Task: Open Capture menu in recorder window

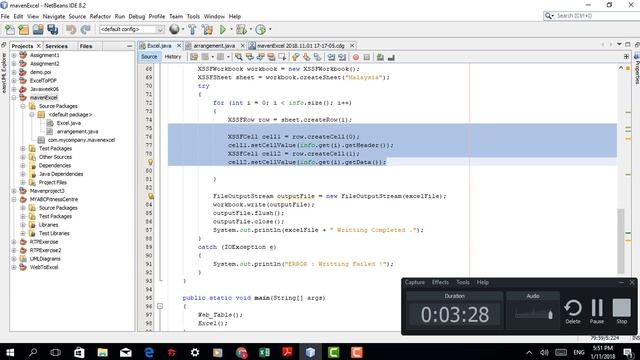Action: [415, 282]
